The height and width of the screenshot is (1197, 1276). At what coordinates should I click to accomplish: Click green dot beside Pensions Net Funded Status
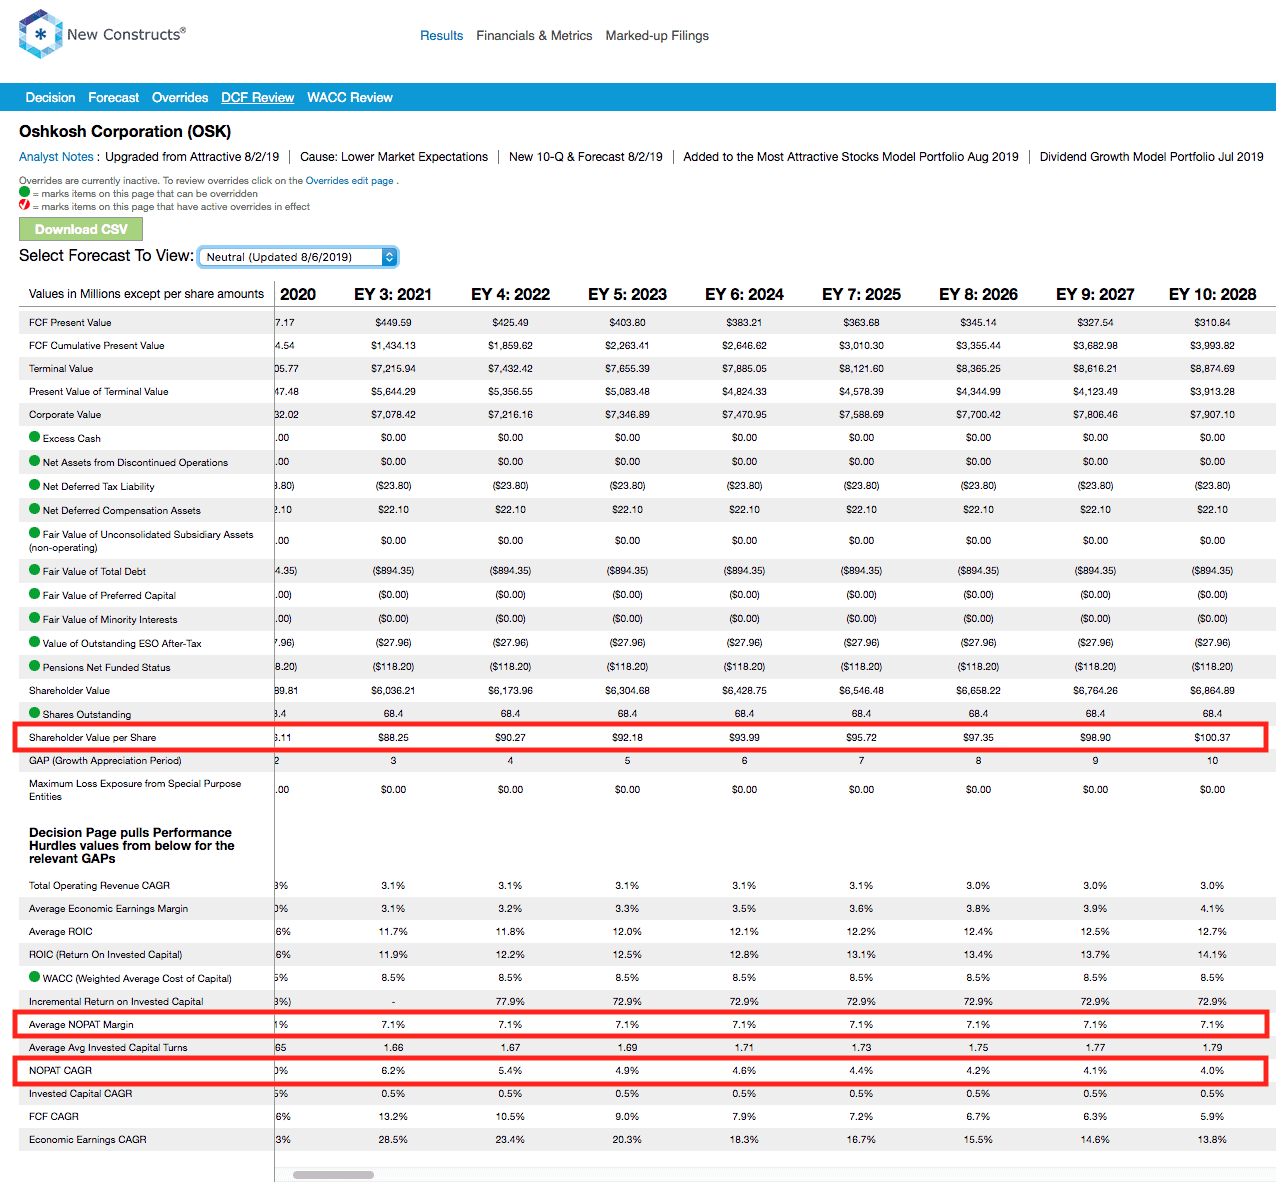point(35,666)
